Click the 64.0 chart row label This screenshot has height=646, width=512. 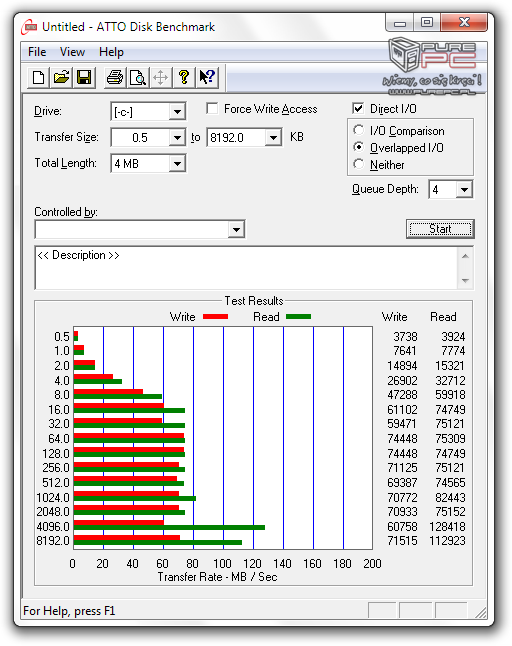59,439
